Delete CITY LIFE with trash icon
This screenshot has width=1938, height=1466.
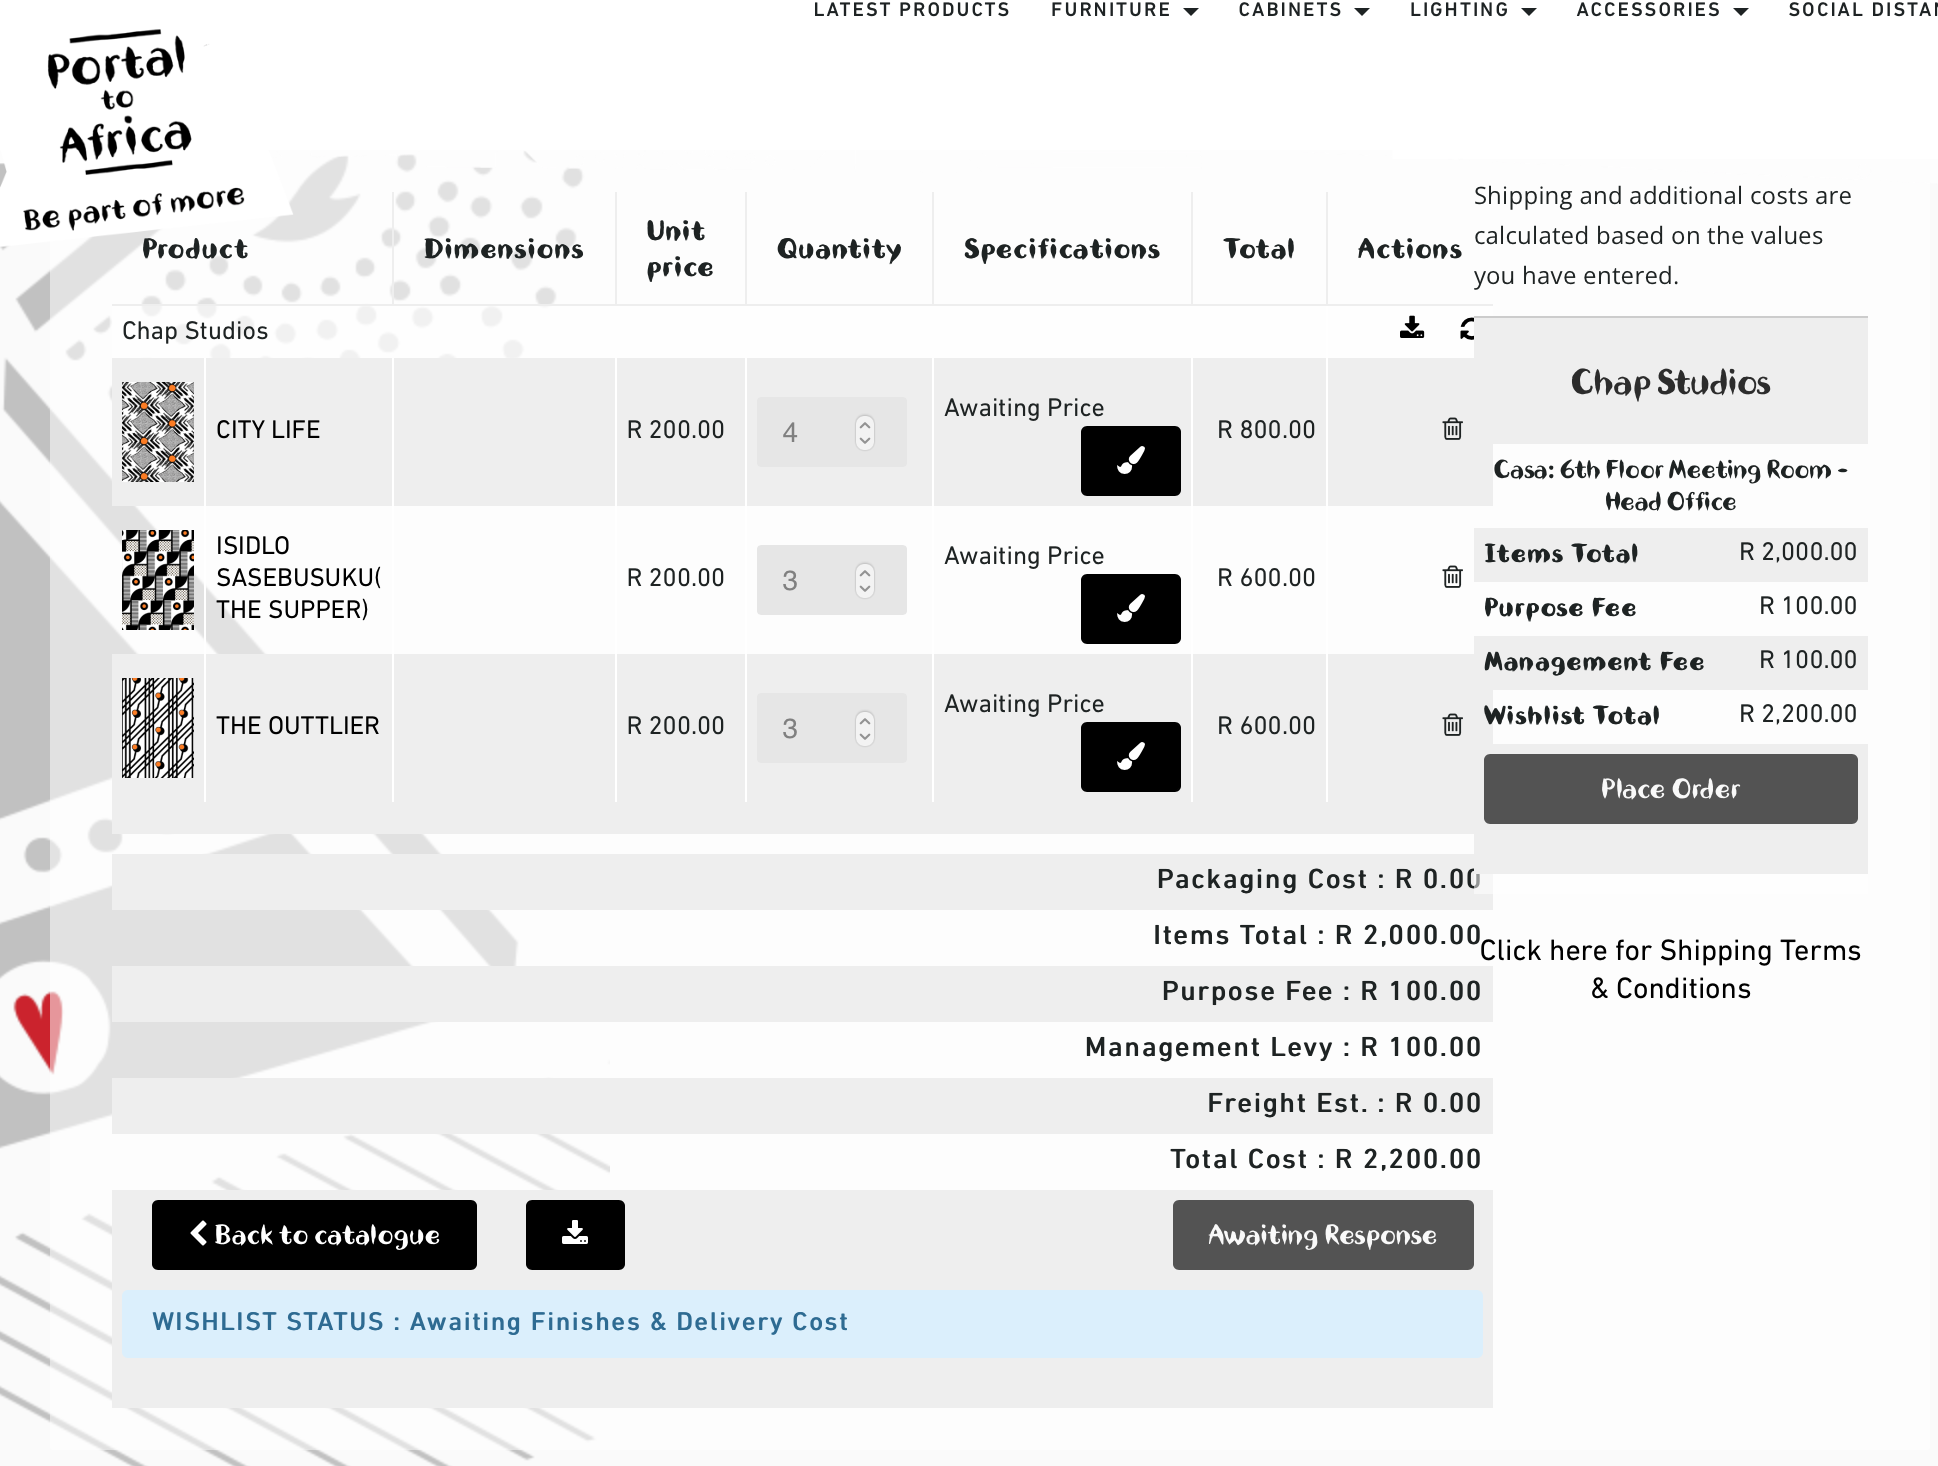1452,429
